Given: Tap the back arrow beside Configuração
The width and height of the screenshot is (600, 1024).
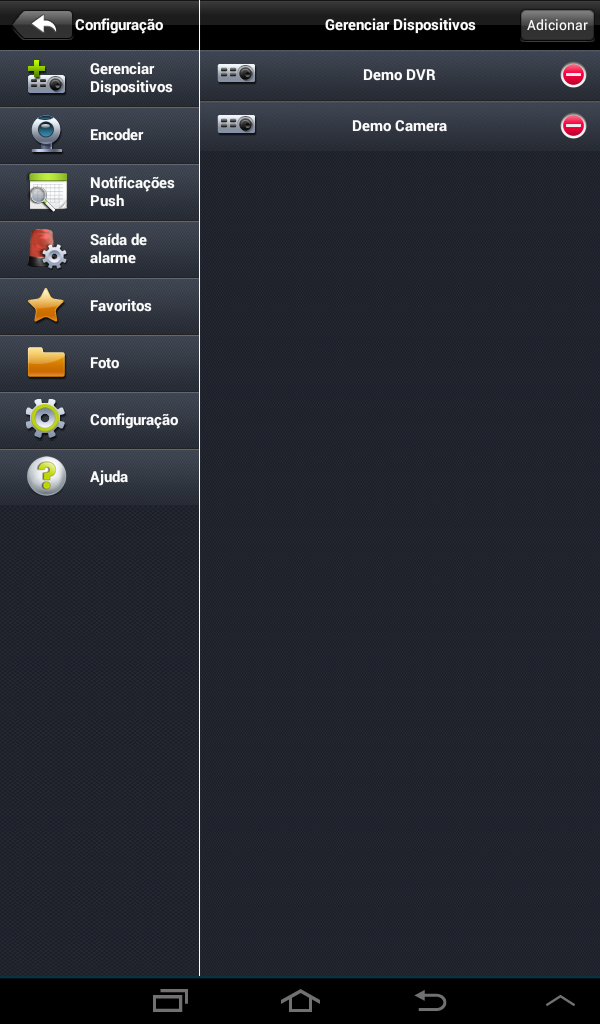Looking at the screenshot, I should pyautogui.click(x=42, y=25).
